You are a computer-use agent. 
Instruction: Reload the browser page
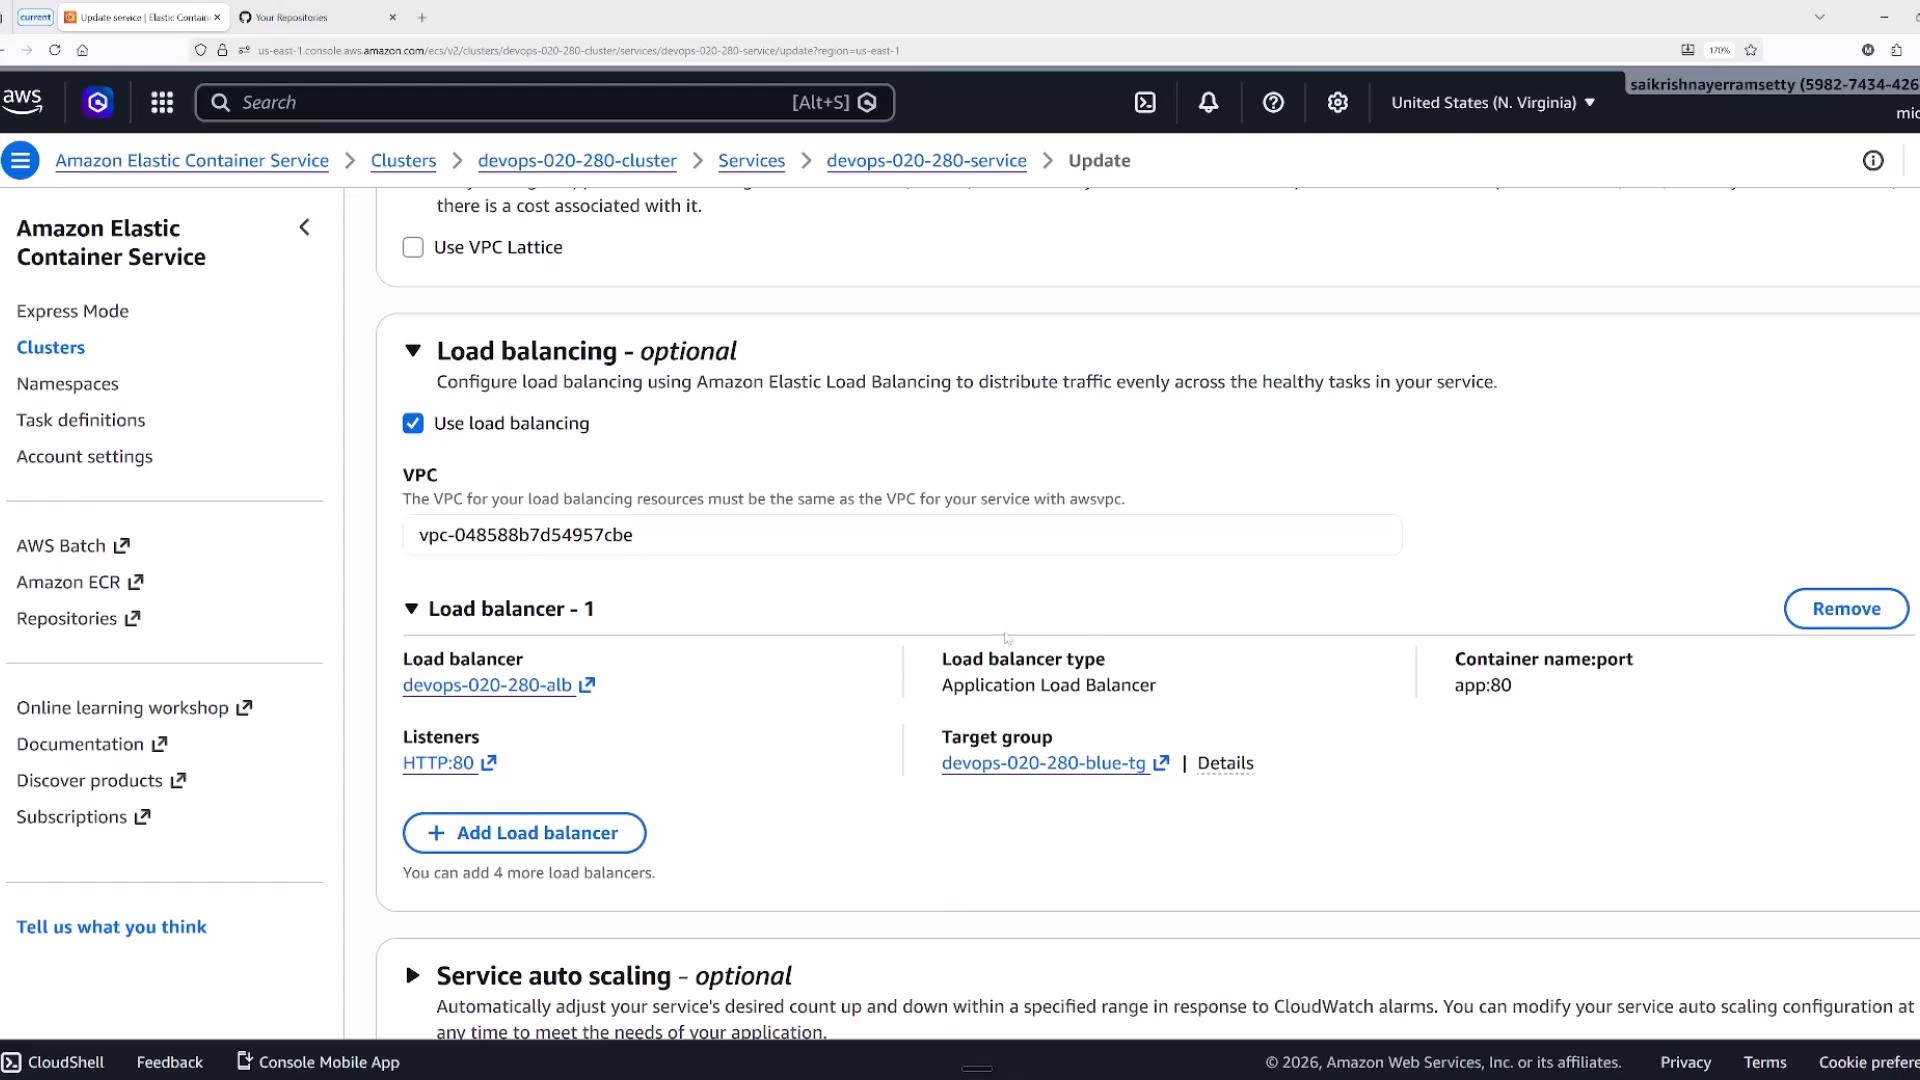click(54, 50)
